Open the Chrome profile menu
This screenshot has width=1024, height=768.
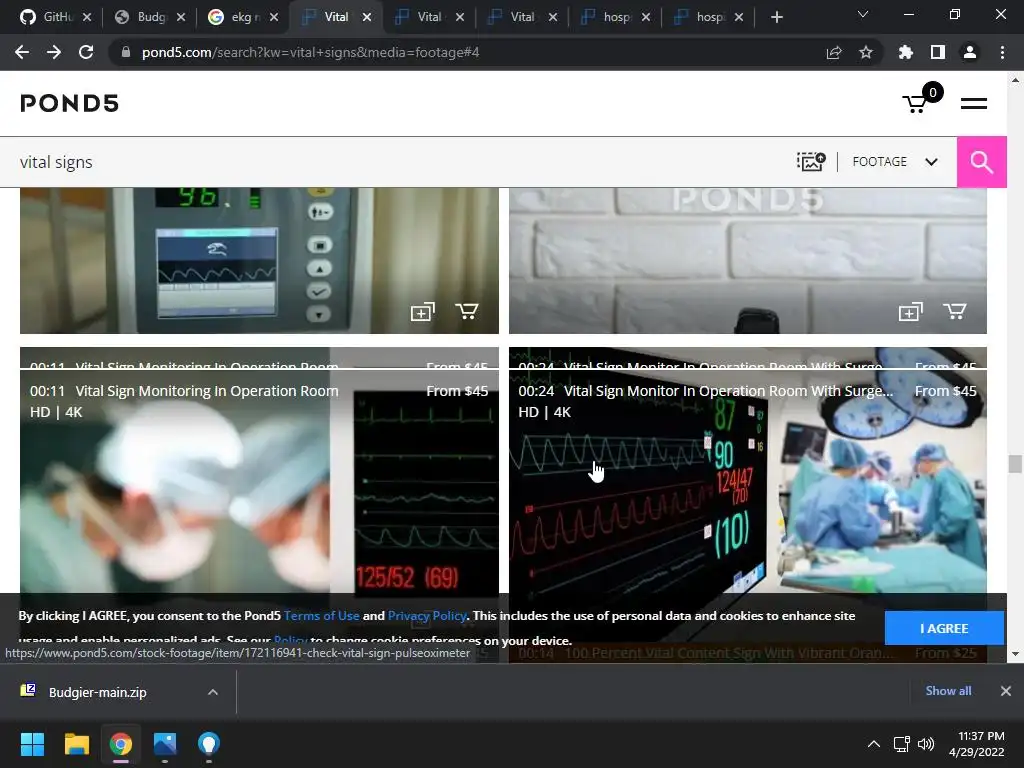[969, 52]
